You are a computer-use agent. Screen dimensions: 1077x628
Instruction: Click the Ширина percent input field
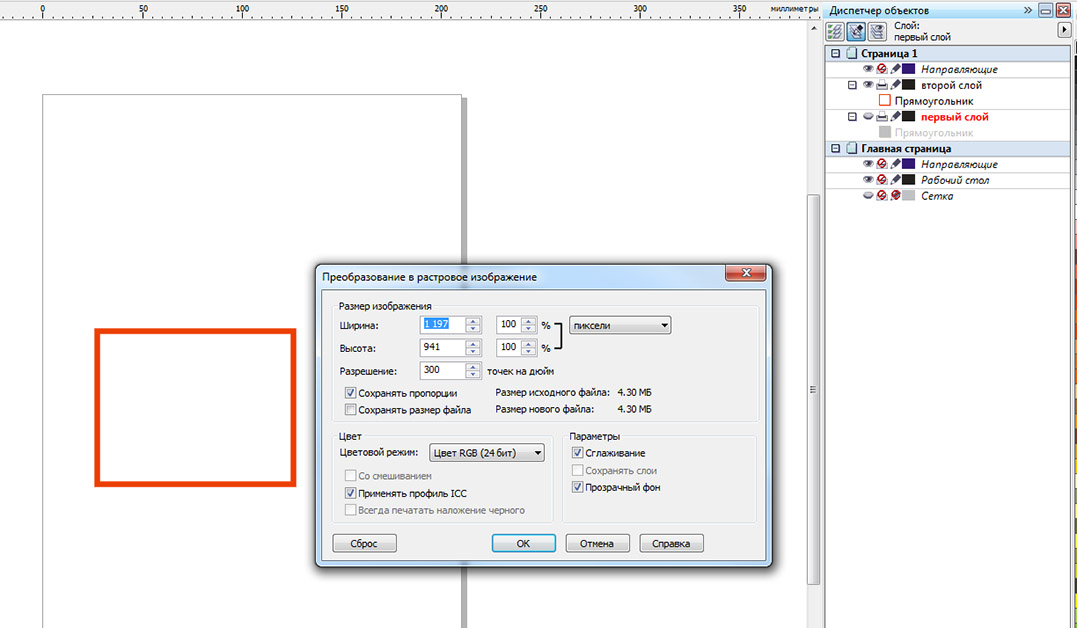[509, 325]
